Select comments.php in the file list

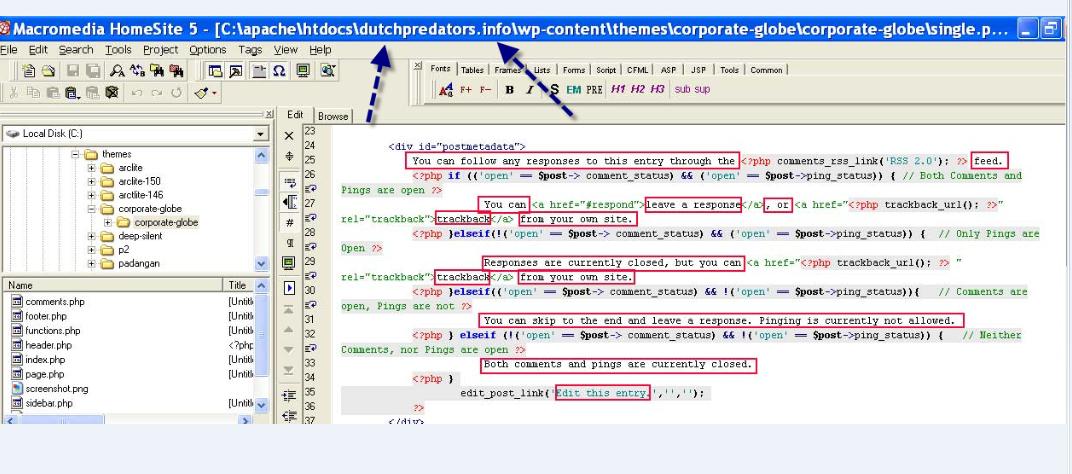(55, 302)
